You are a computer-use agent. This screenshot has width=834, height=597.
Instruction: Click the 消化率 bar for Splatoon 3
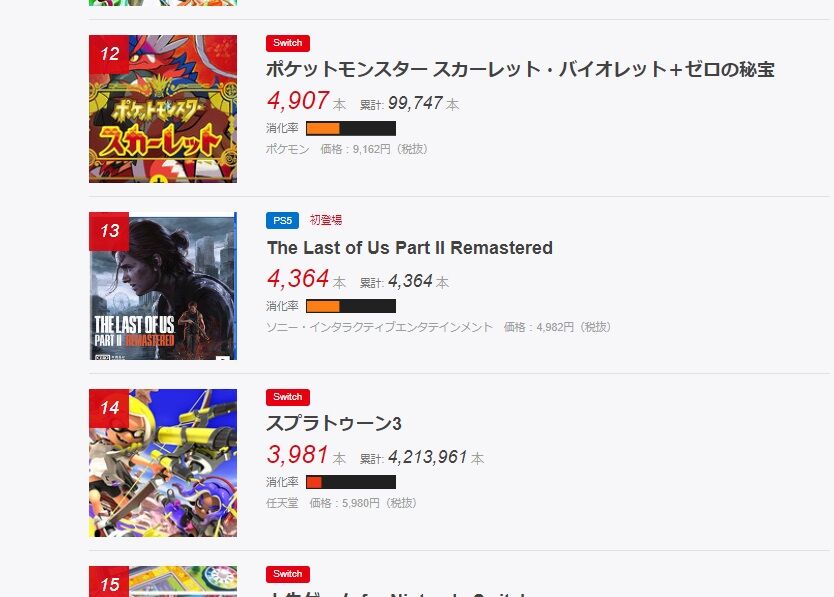coord(351,482)
